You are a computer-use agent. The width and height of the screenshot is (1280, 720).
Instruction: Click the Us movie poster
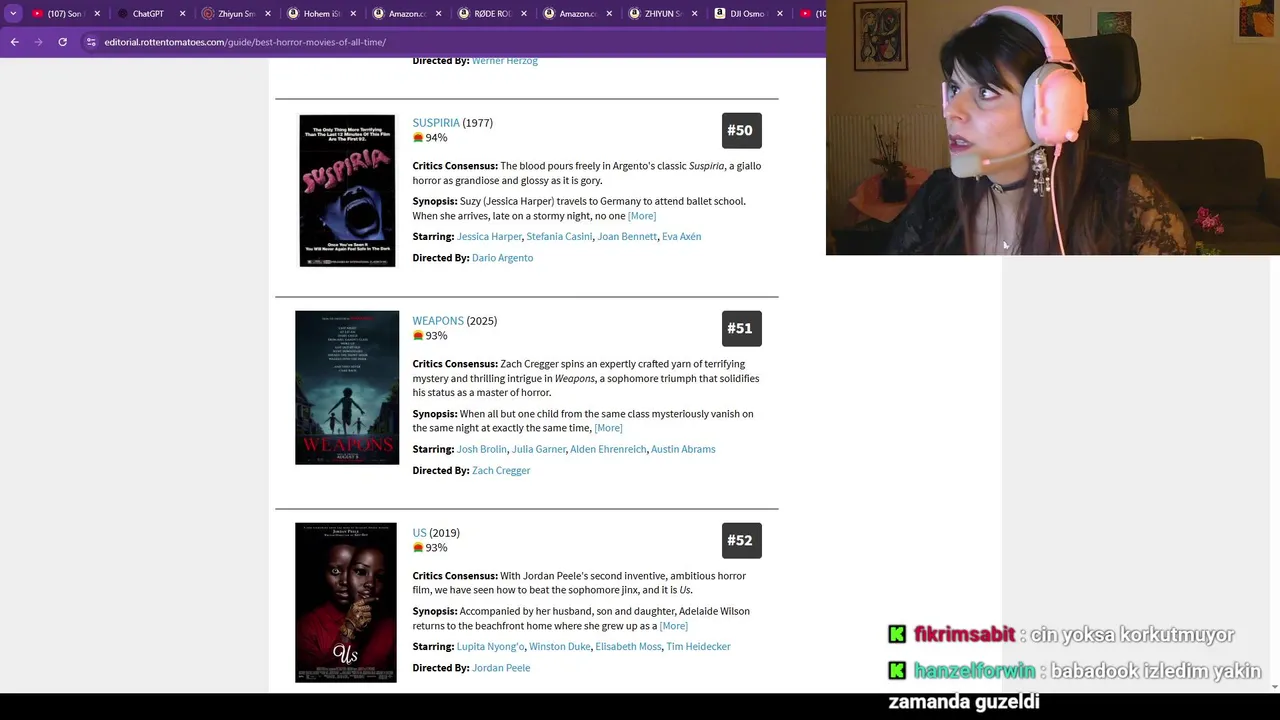[346, 603]
